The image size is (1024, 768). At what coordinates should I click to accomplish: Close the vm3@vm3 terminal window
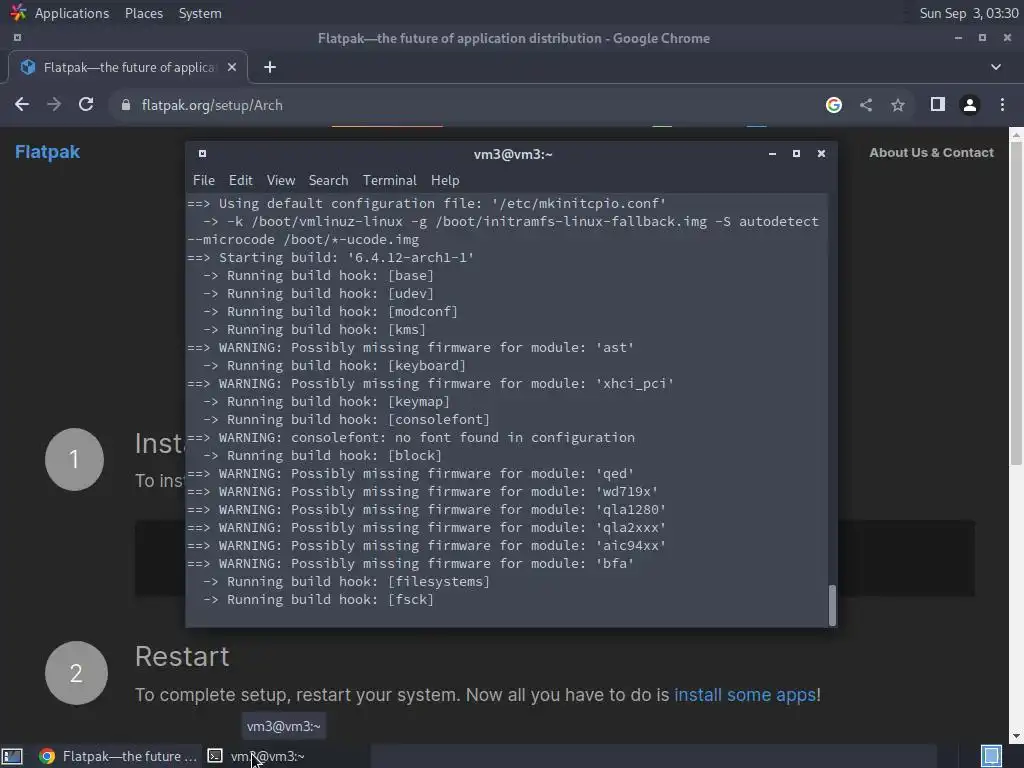[821, 153]
